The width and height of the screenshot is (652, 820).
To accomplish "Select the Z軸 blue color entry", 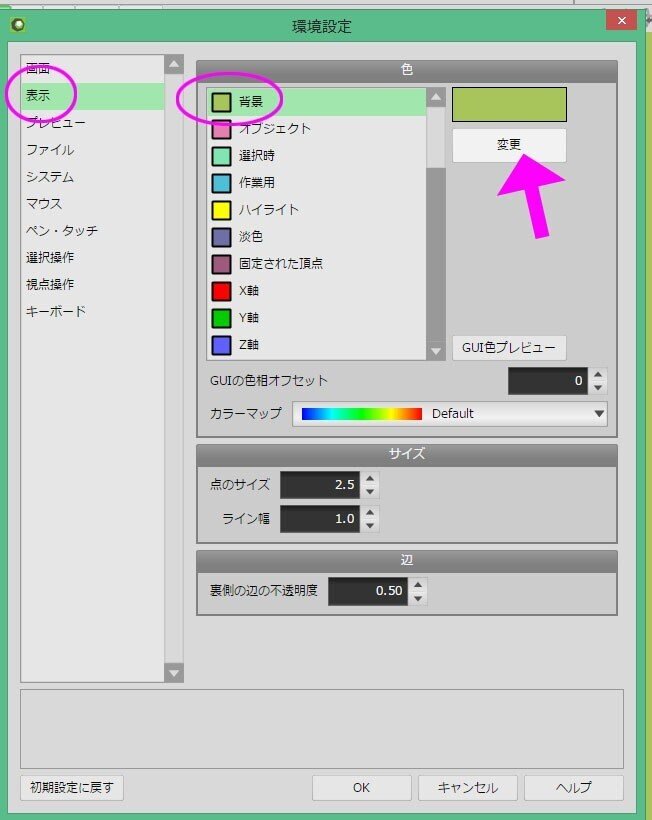I will 316,345.
